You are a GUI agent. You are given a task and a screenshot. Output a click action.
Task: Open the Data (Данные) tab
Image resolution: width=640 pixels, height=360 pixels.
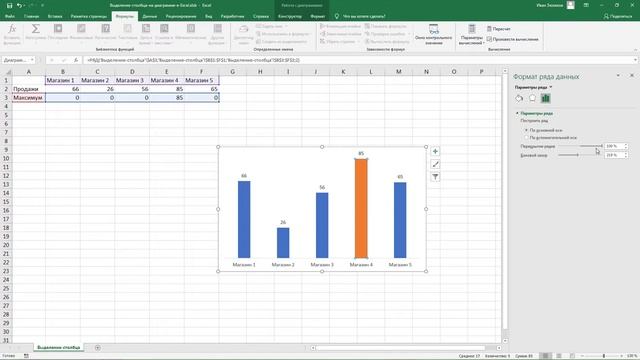[x=150, y=16]
